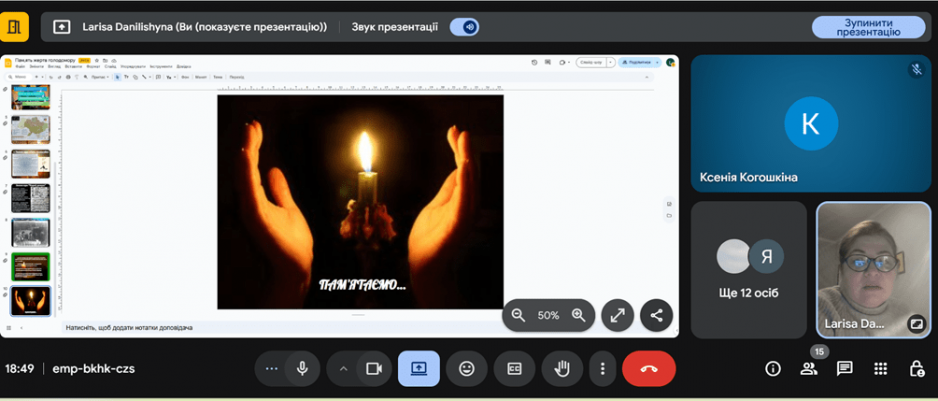The height and width of the screenshot is (401, 938).
Task: Expand camera settings chevron arrow
Action: [343, 369]
